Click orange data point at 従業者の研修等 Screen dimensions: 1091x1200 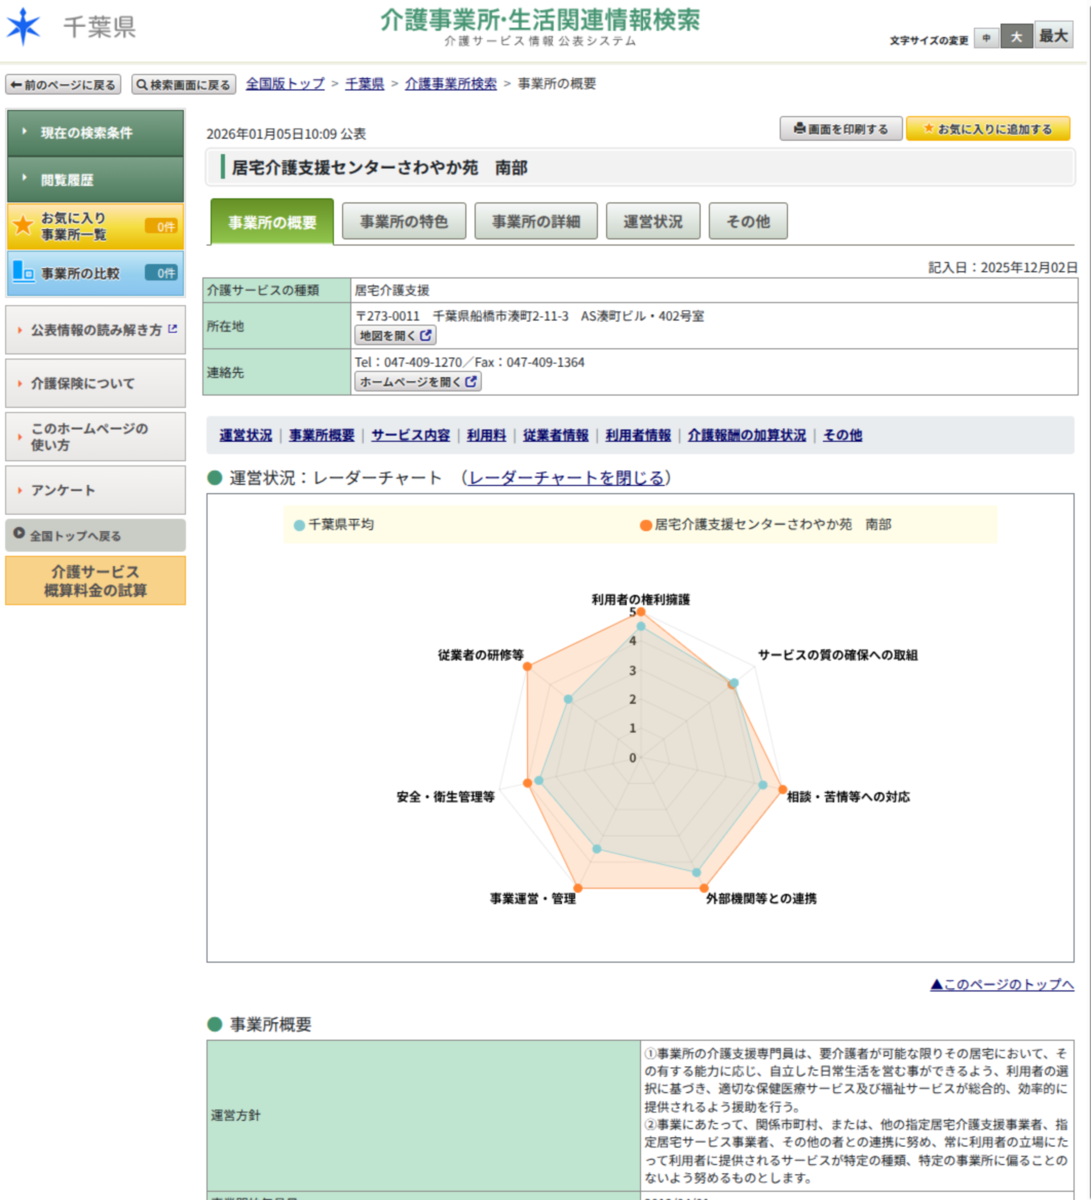pos(529,667)
